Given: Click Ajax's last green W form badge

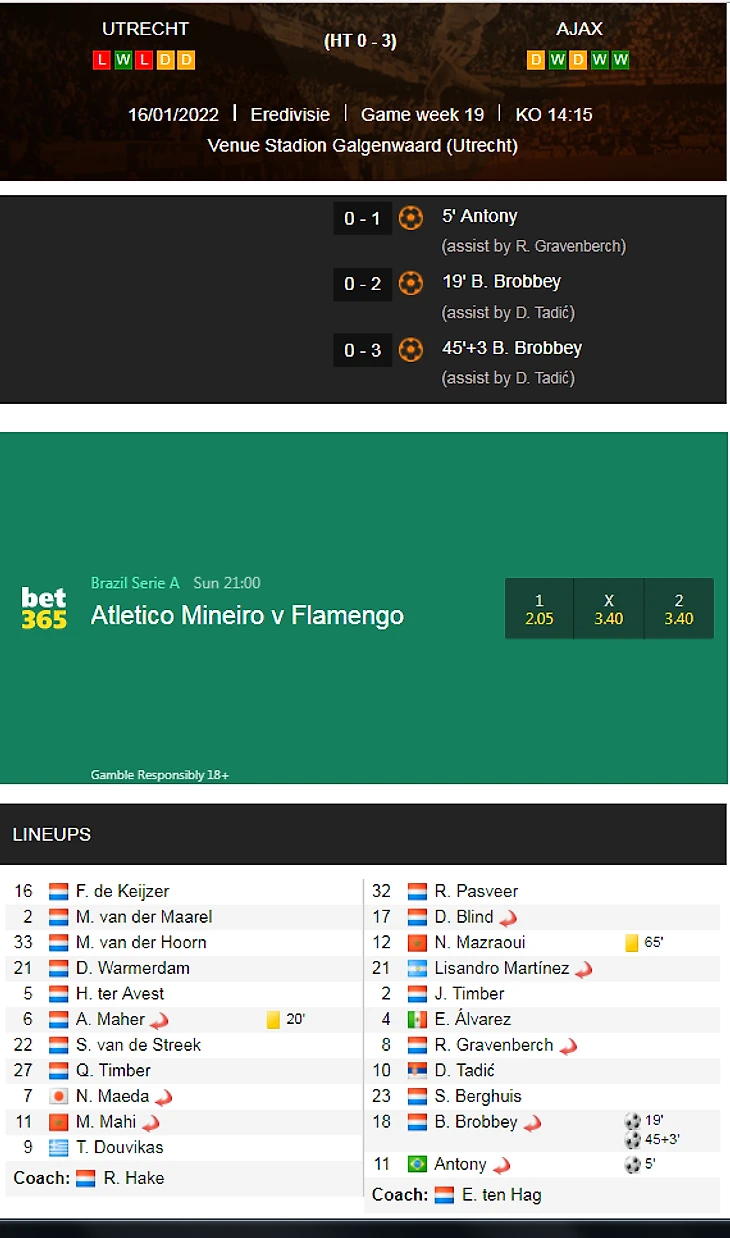Looking at the screenshot, I should tap(620, 60).
